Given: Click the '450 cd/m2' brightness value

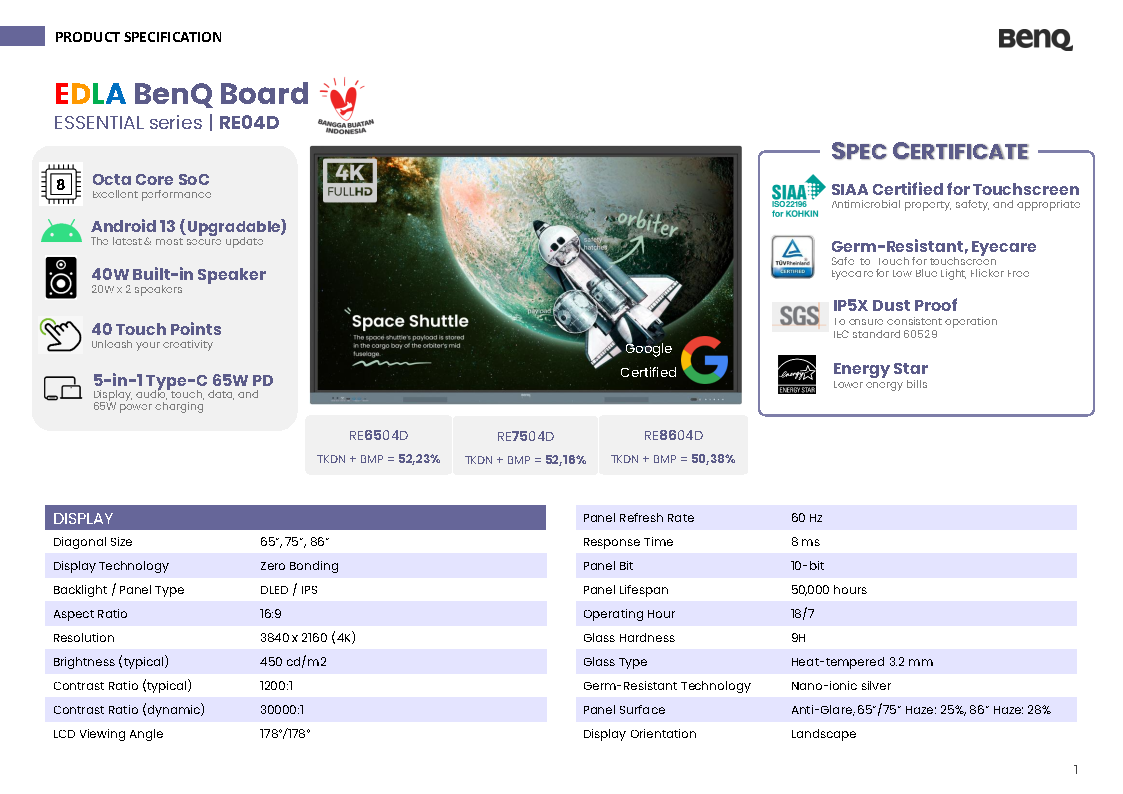Looking at the screenshot, I should click(293, 662).
